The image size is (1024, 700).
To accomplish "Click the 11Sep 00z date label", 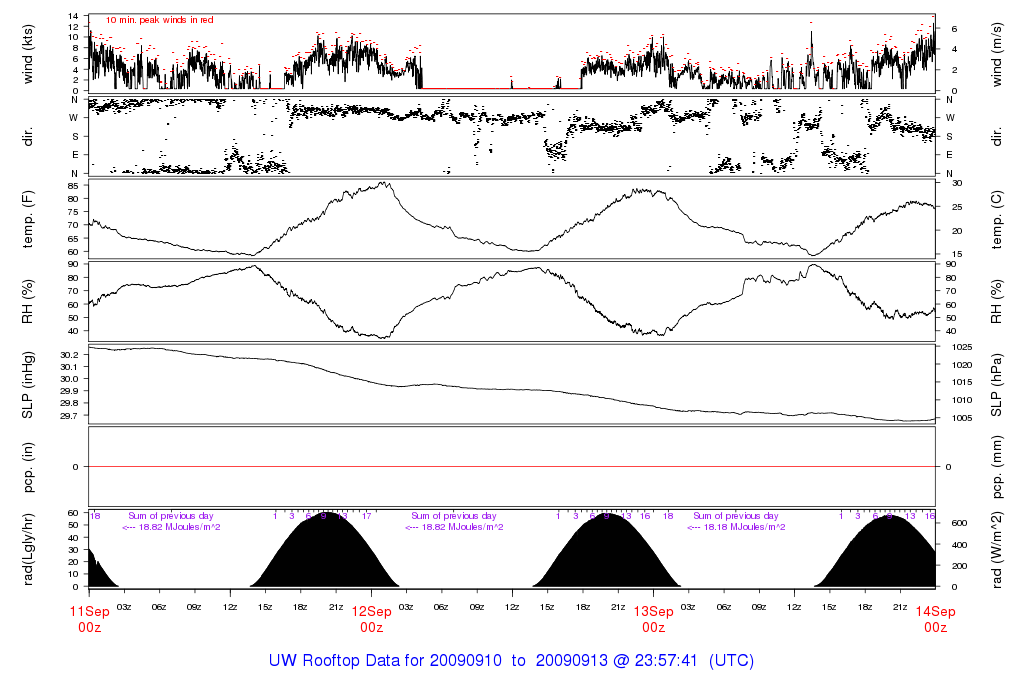I will 89,619.
